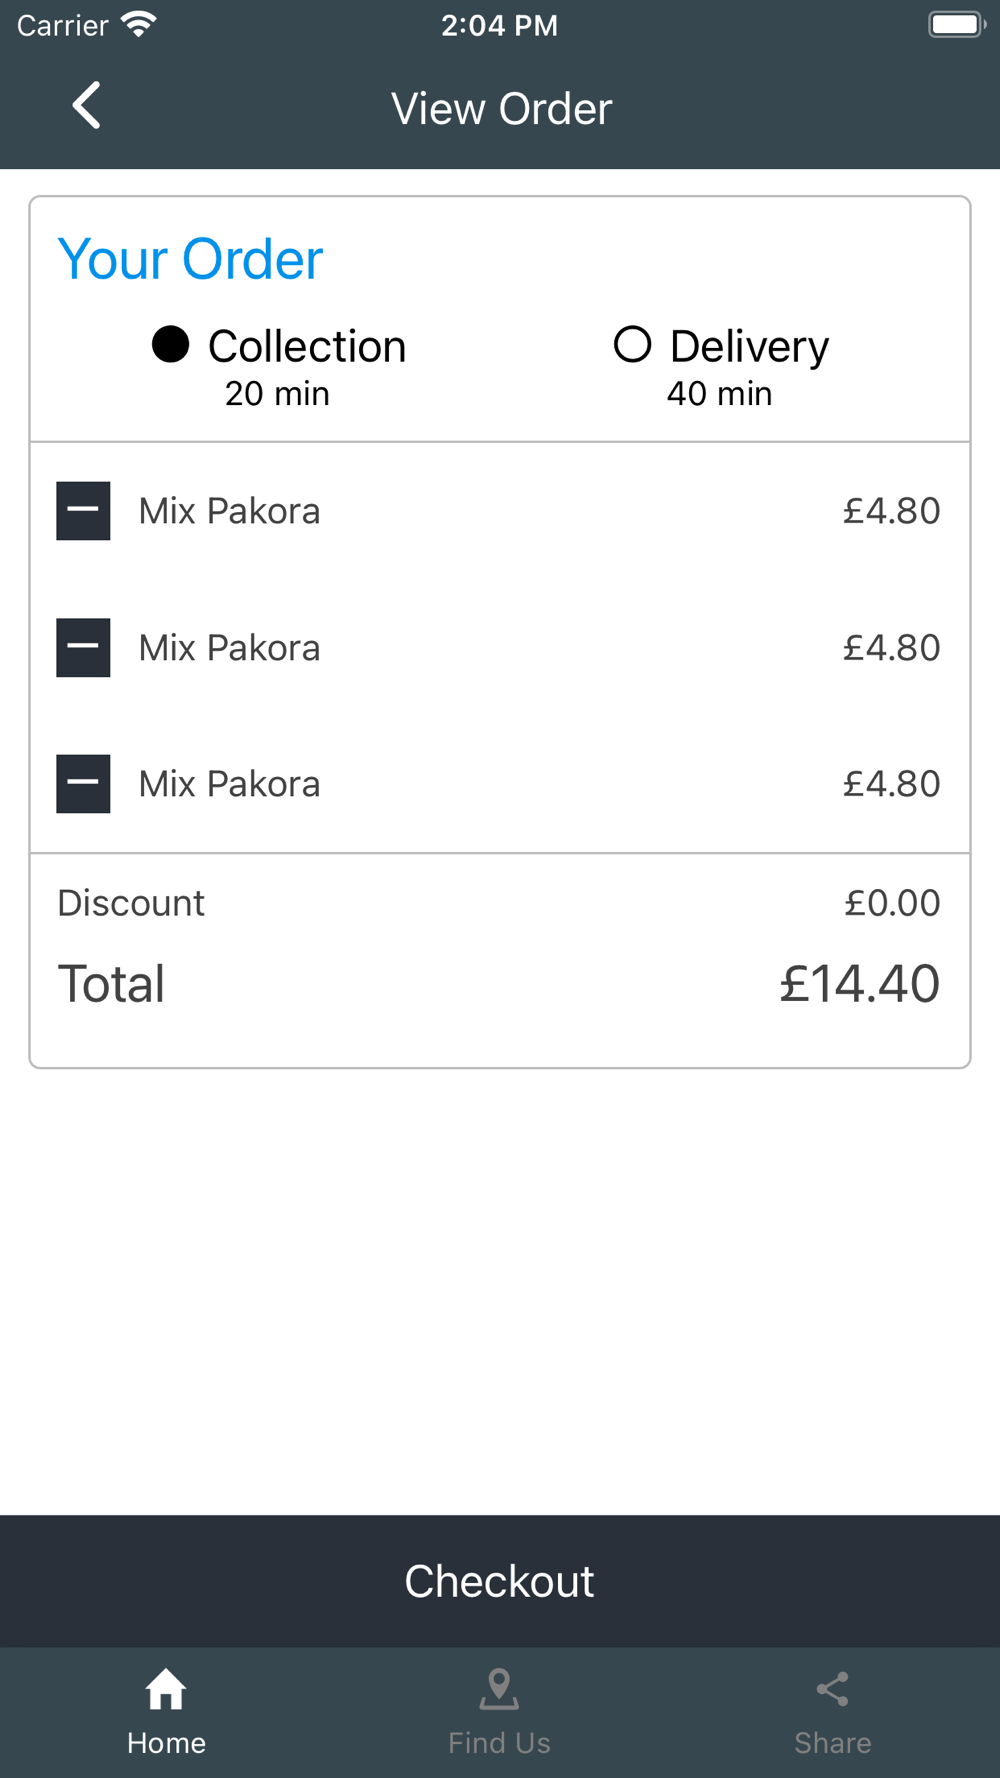Select the Delivery radio button
Image resolution: width=1000 pixels, height=1778 pixels.
tap(632, 344)
